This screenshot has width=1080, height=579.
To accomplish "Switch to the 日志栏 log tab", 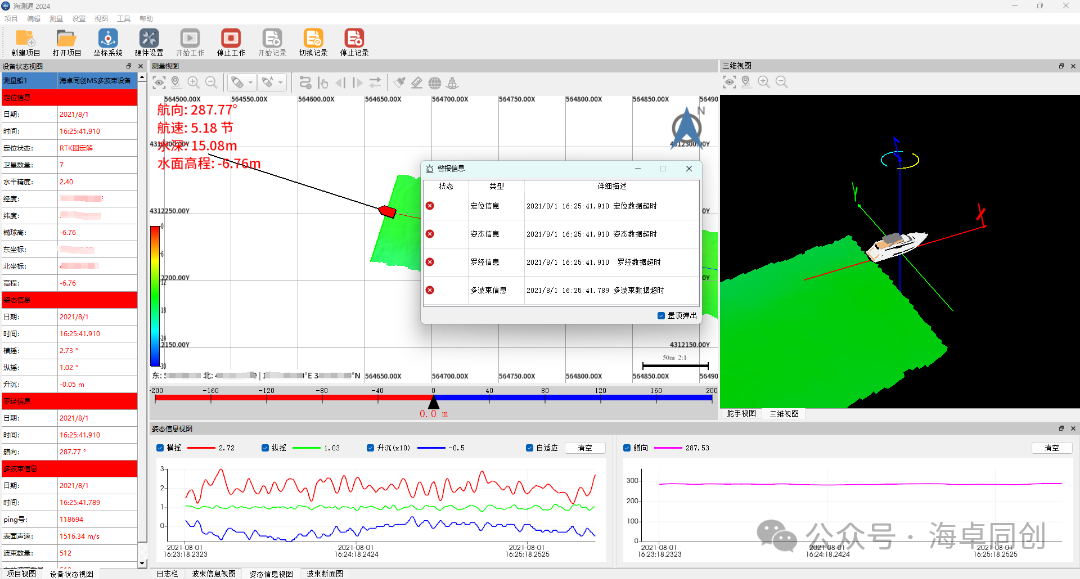I will click(x=167, y=574).
